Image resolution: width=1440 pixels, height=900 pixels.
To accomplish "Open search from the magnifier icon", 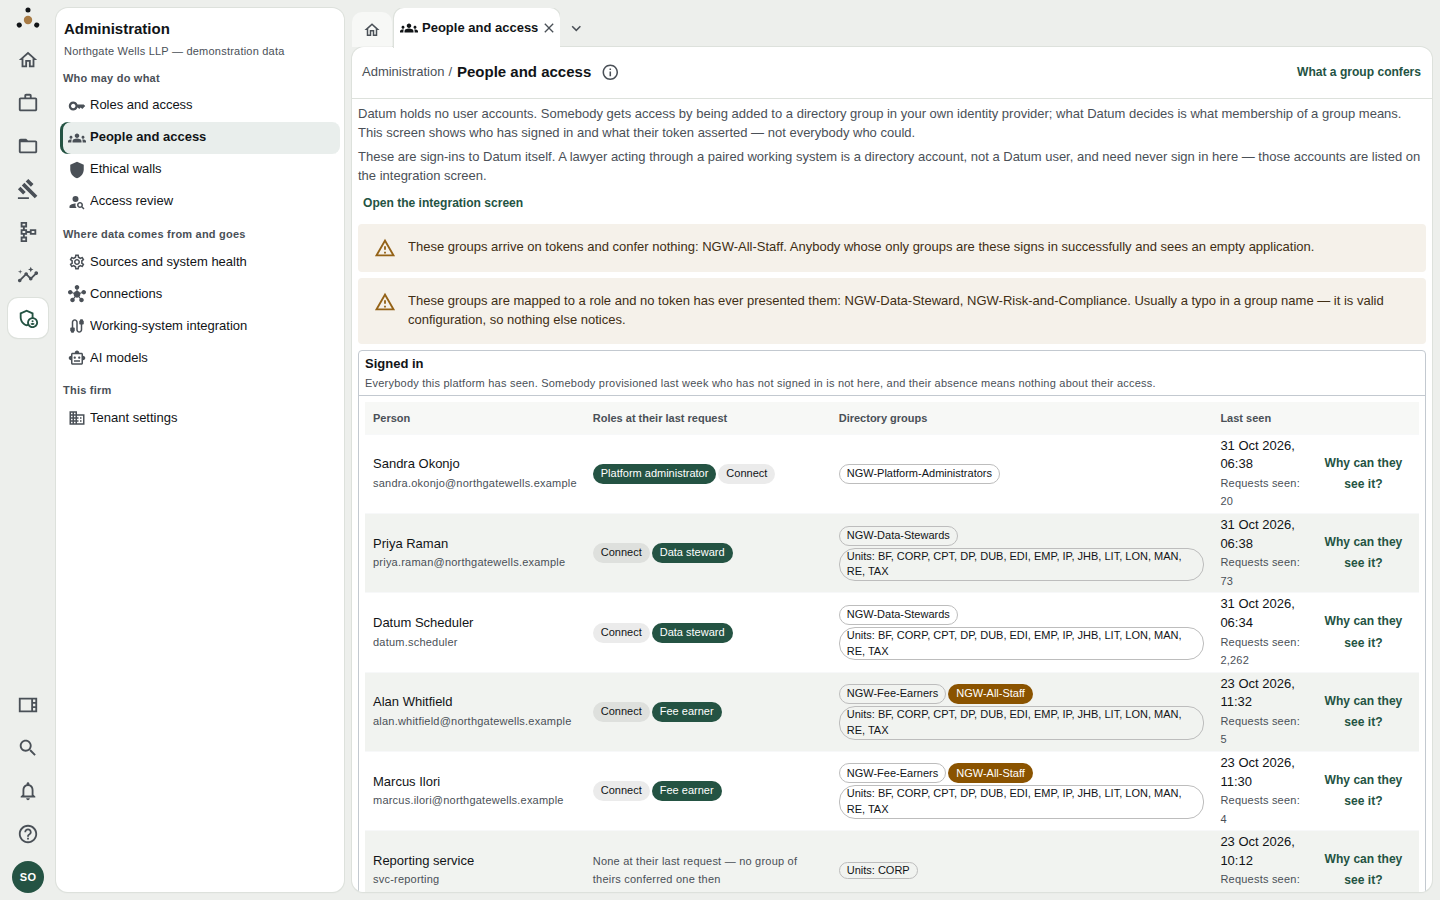I will (28, 748).
